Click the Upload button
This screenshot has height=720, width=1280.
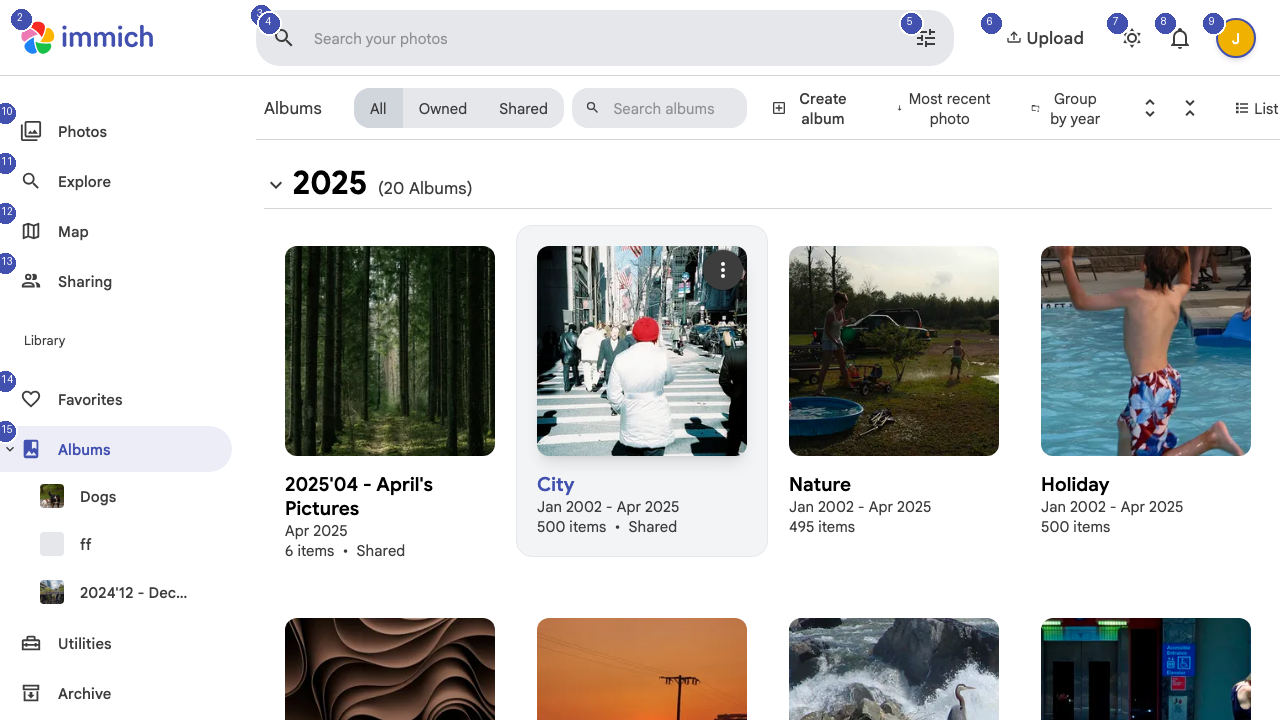[1045, 38]
